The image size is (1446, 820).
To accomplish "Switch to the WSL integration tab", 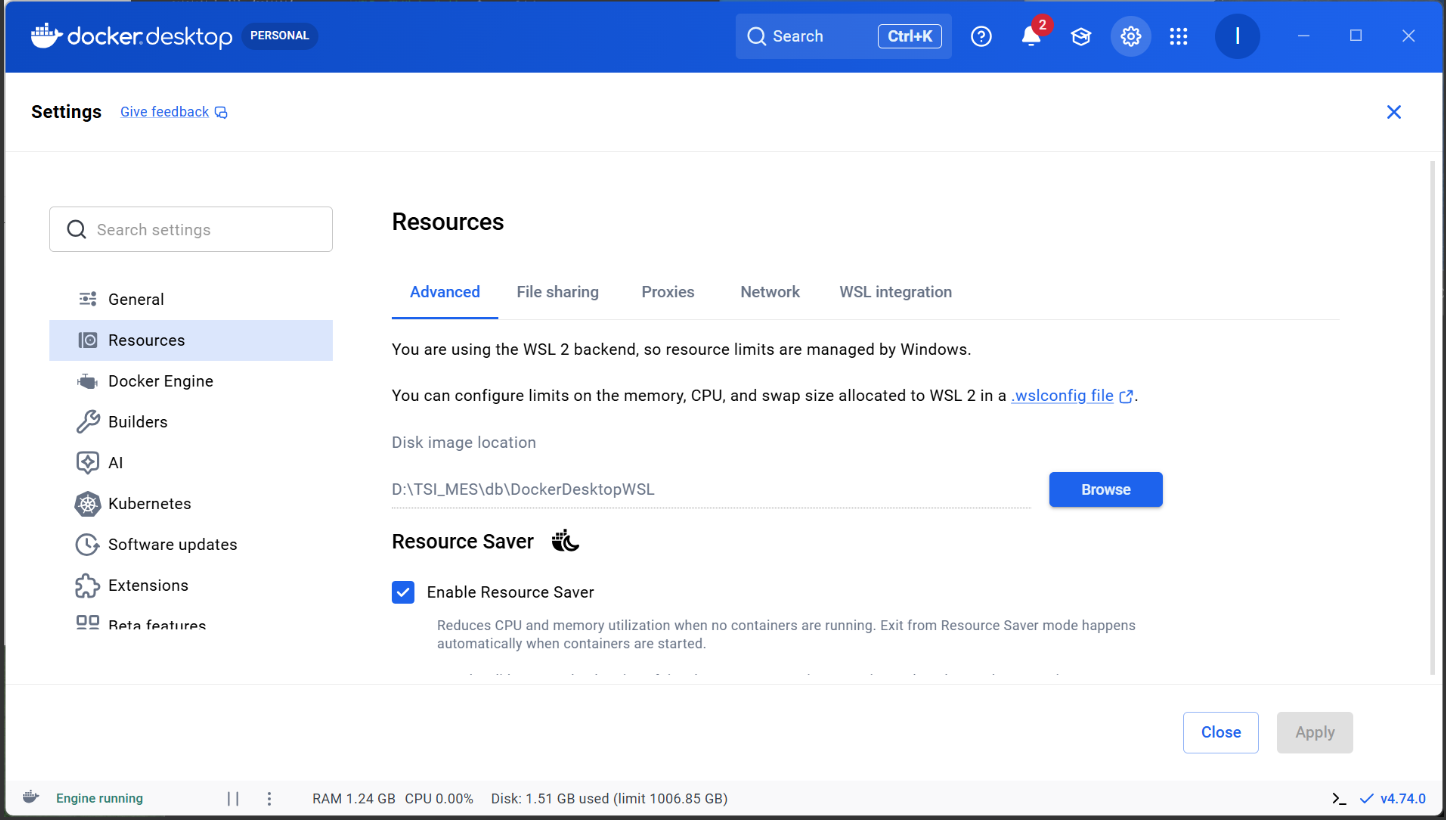I will pos(896,292).
